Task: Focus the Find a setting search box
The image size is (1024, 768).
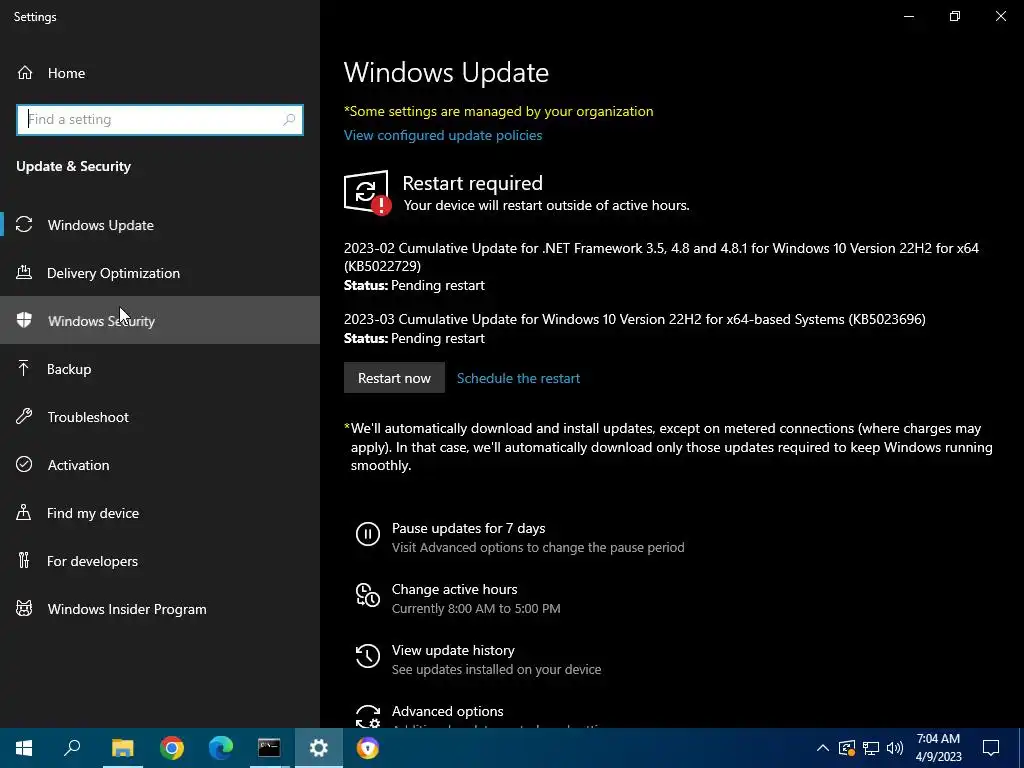Action: pos(160,120)
